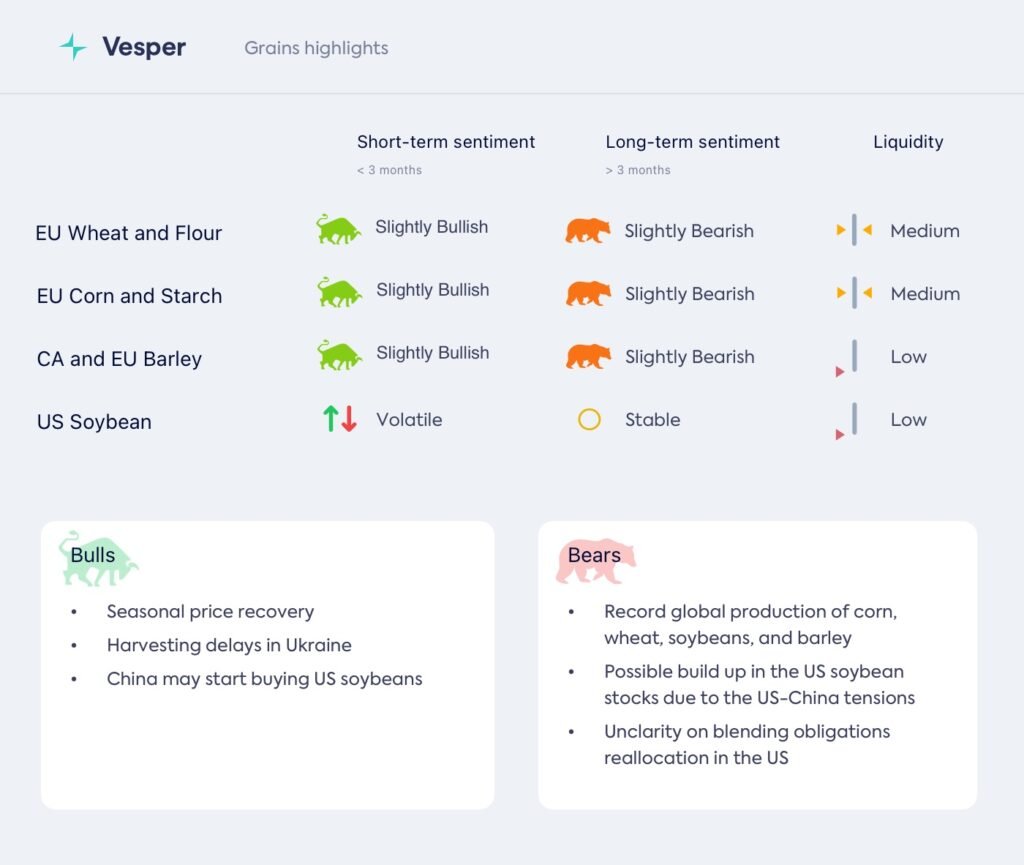Click the Record global production bullet in Bears
Screen dimensions: 1024x865
750,624
